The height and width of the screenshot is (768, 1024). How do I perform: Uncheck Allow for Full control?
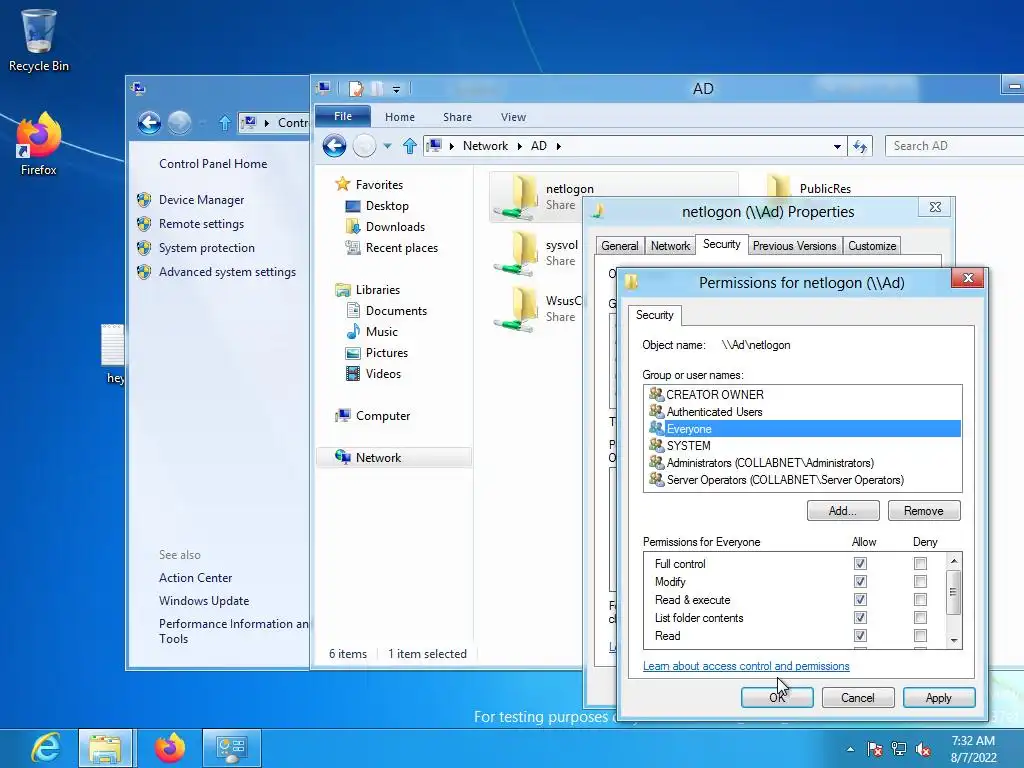click(x=860, y=564)
